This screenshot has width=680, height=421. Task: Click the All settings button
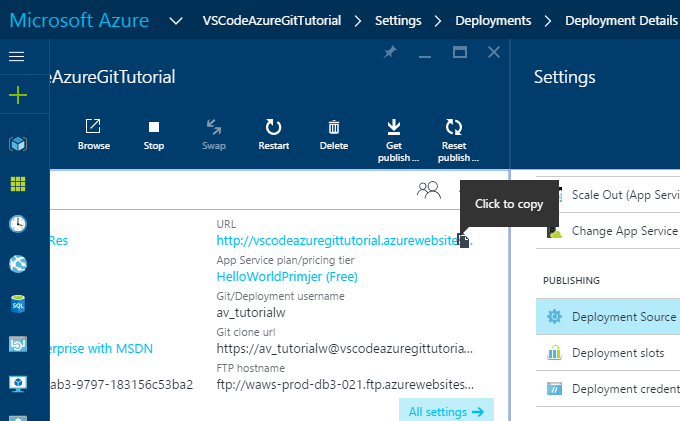[446, 411]
